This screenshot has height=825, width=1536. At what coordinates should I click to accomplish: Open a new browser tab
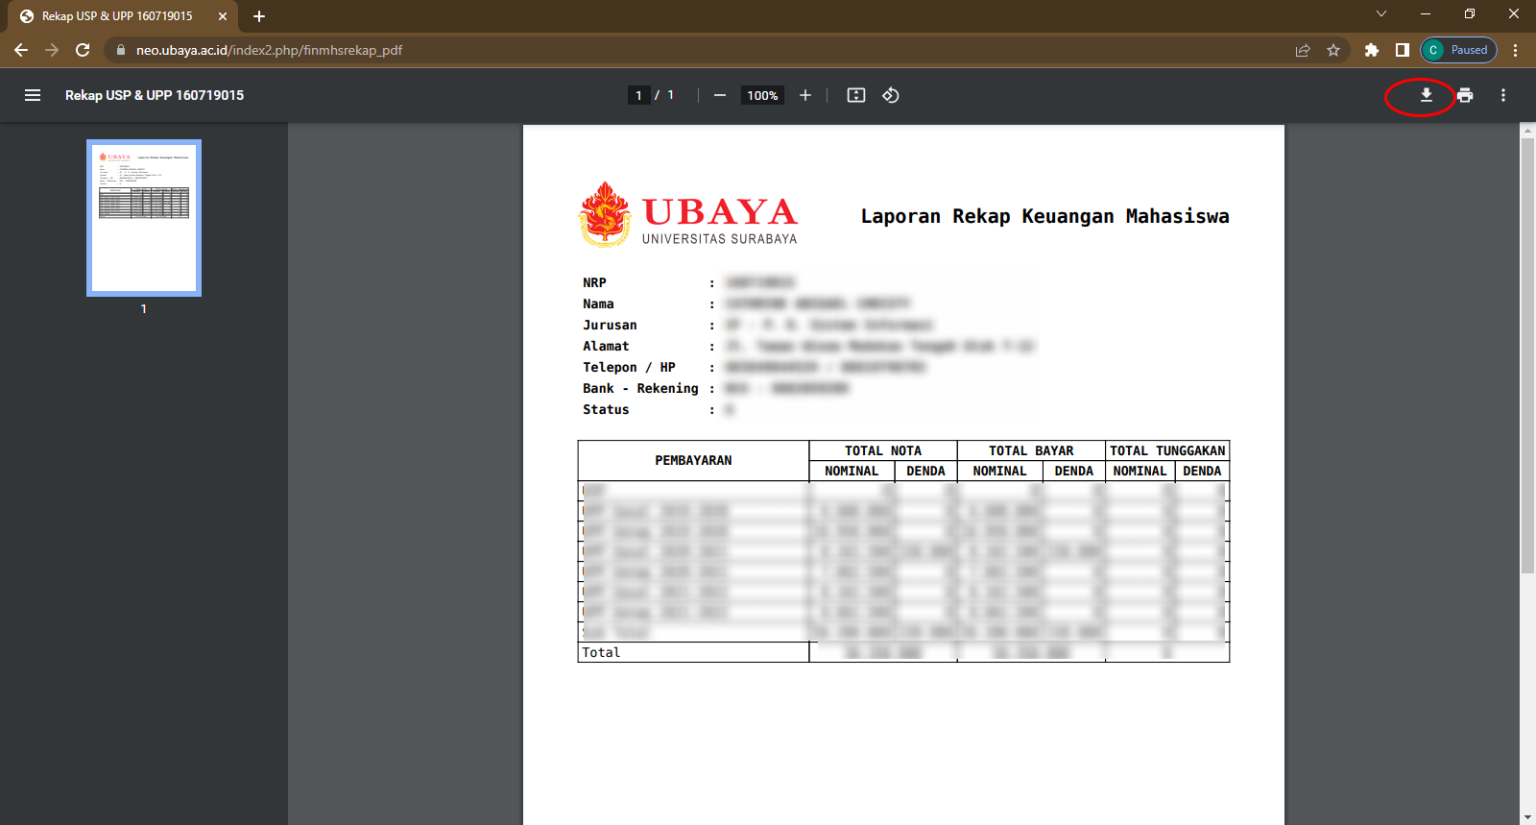tap(258, 15)
